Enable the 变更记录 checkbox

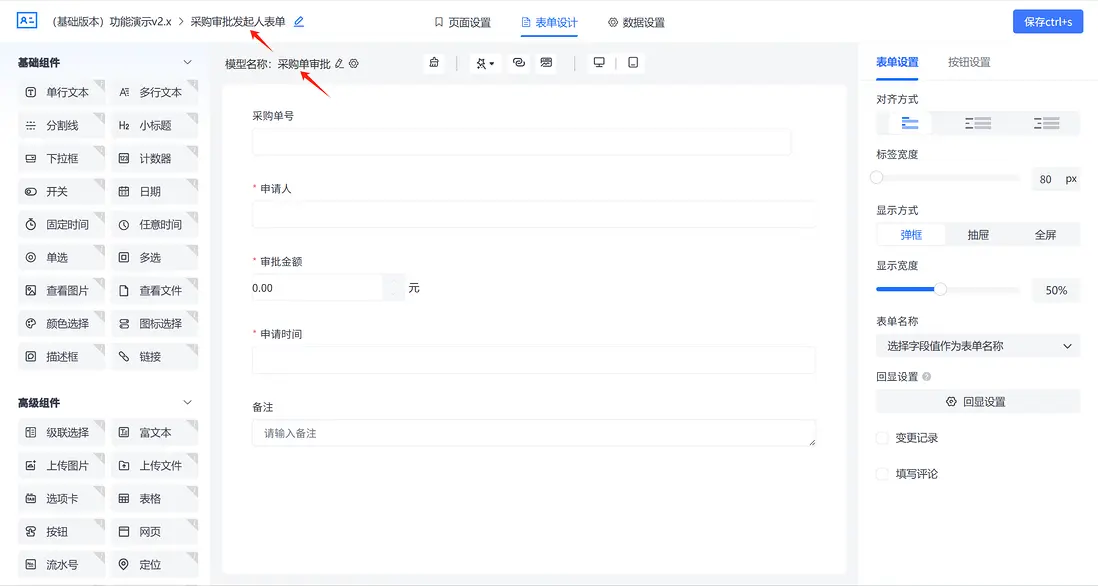coord(881,437)
